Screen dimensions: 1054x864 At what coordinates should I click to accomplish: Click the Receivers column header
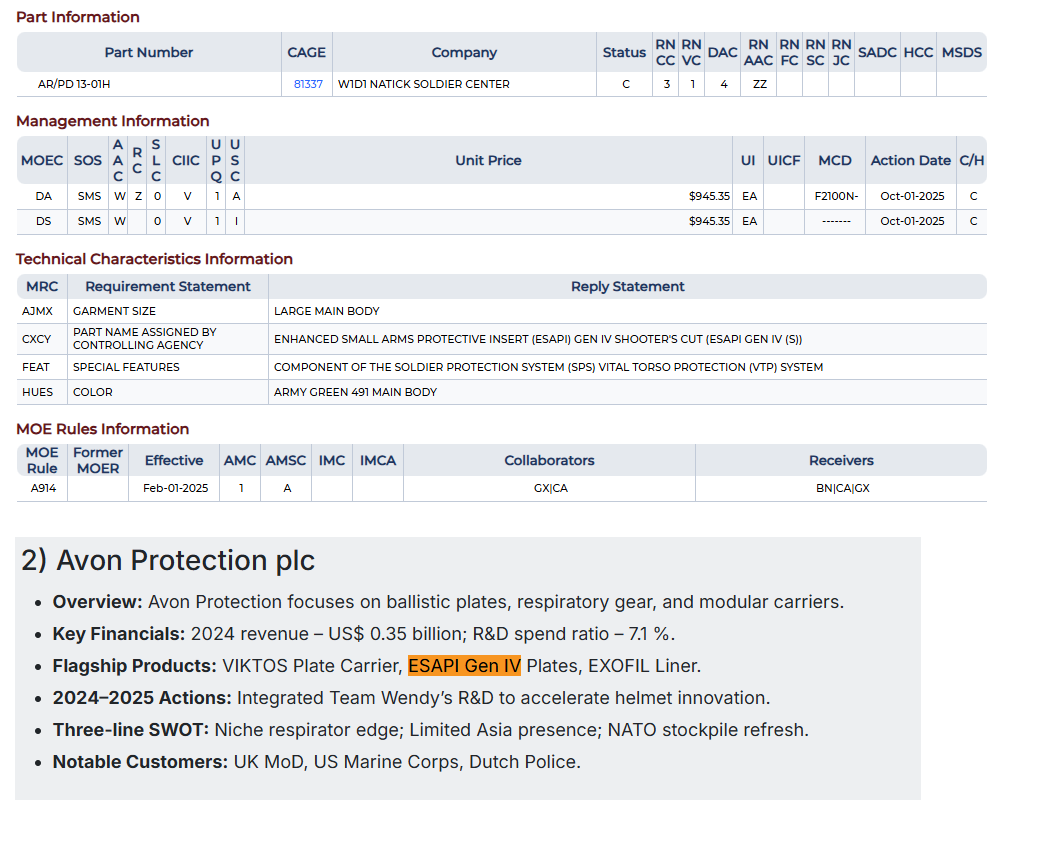[842, 461]
